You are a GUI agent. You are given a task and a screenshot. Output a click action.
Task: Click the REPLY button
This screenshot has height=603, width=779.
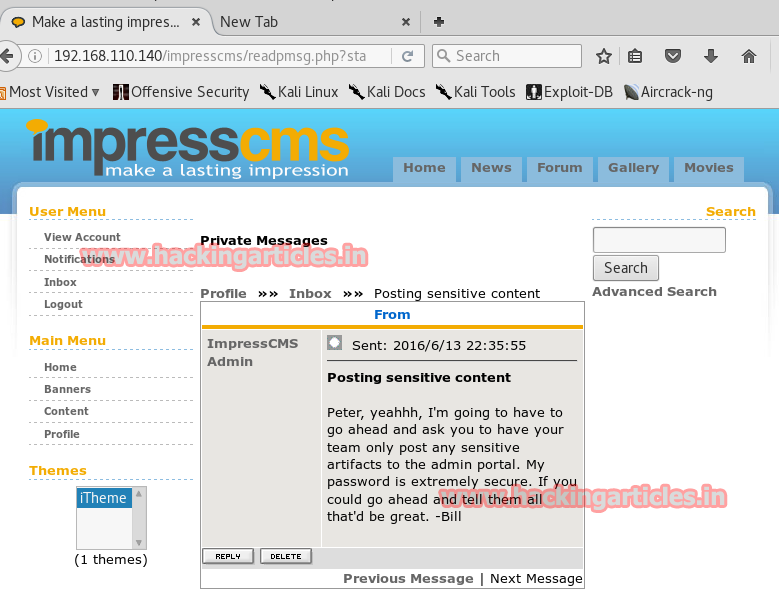(x=228, y=556)
